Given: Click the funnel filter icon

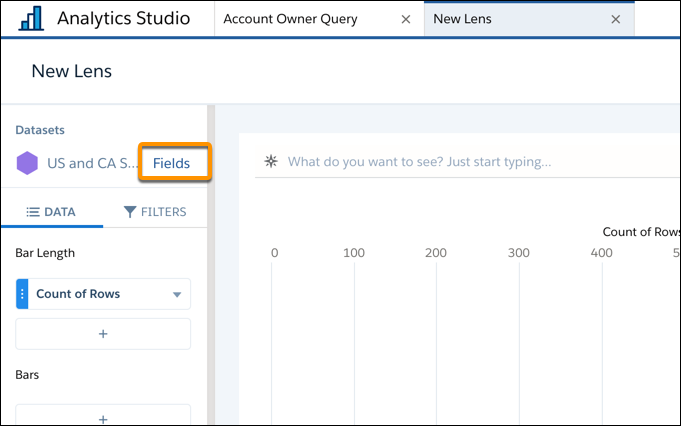Looking at the screenshot, I should tap(130, 212).
